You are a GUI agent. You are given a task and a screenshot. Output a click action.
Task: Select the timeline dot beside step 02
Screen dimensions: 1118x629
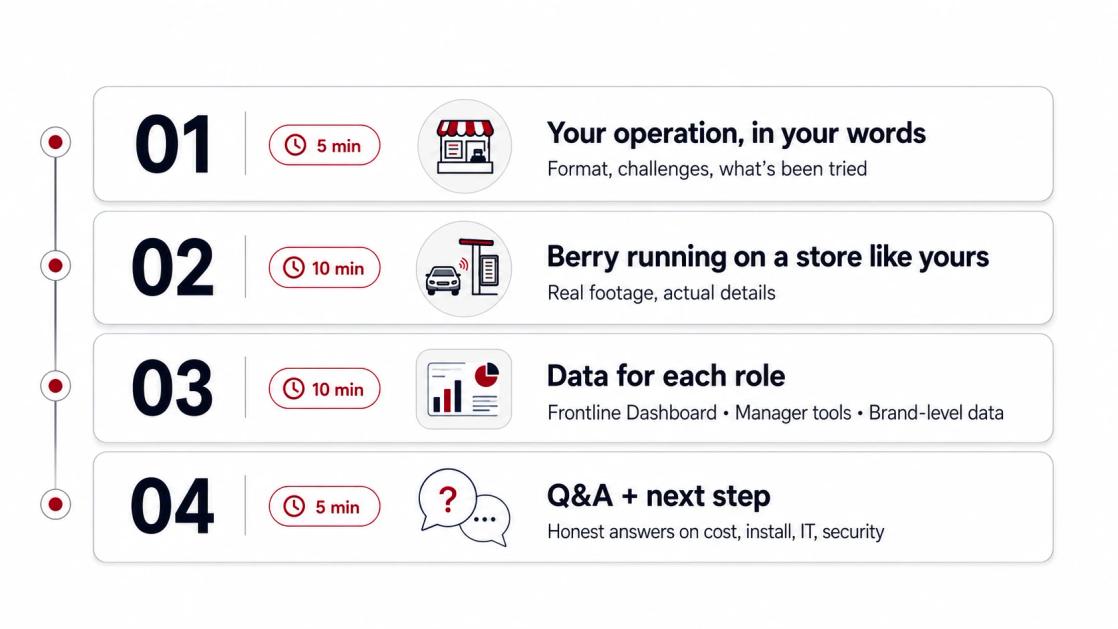pos(56,266)
